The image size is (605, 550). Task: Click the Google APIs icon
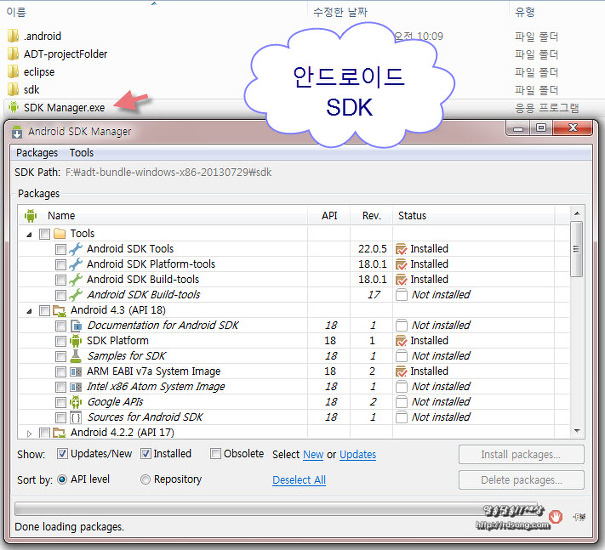tap(76, 402)
